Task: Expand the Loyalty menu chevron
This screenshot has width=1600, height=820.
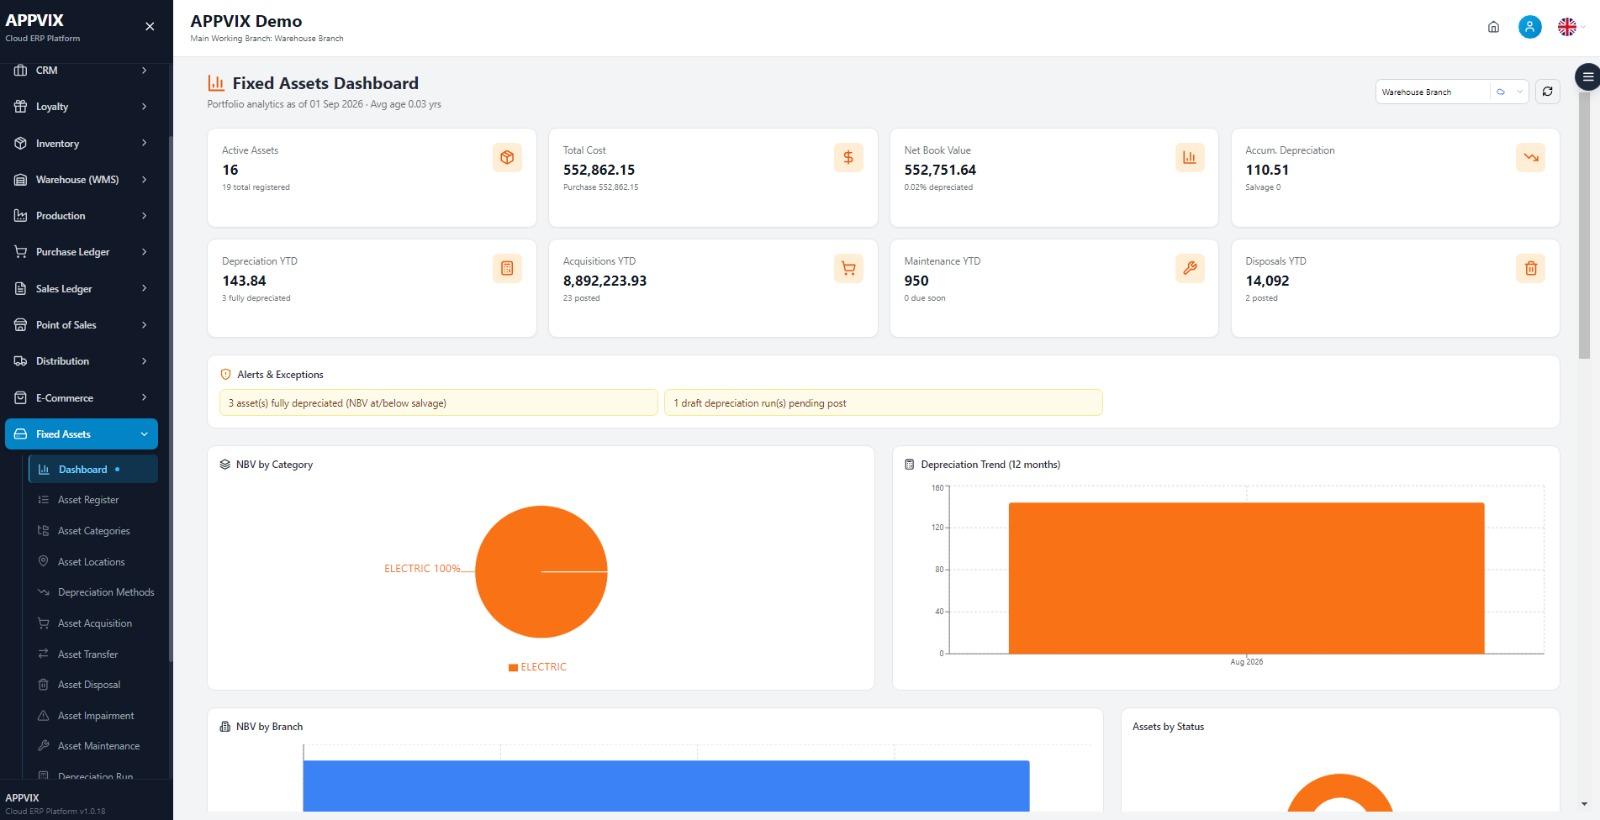Action: tap(144, 106)
